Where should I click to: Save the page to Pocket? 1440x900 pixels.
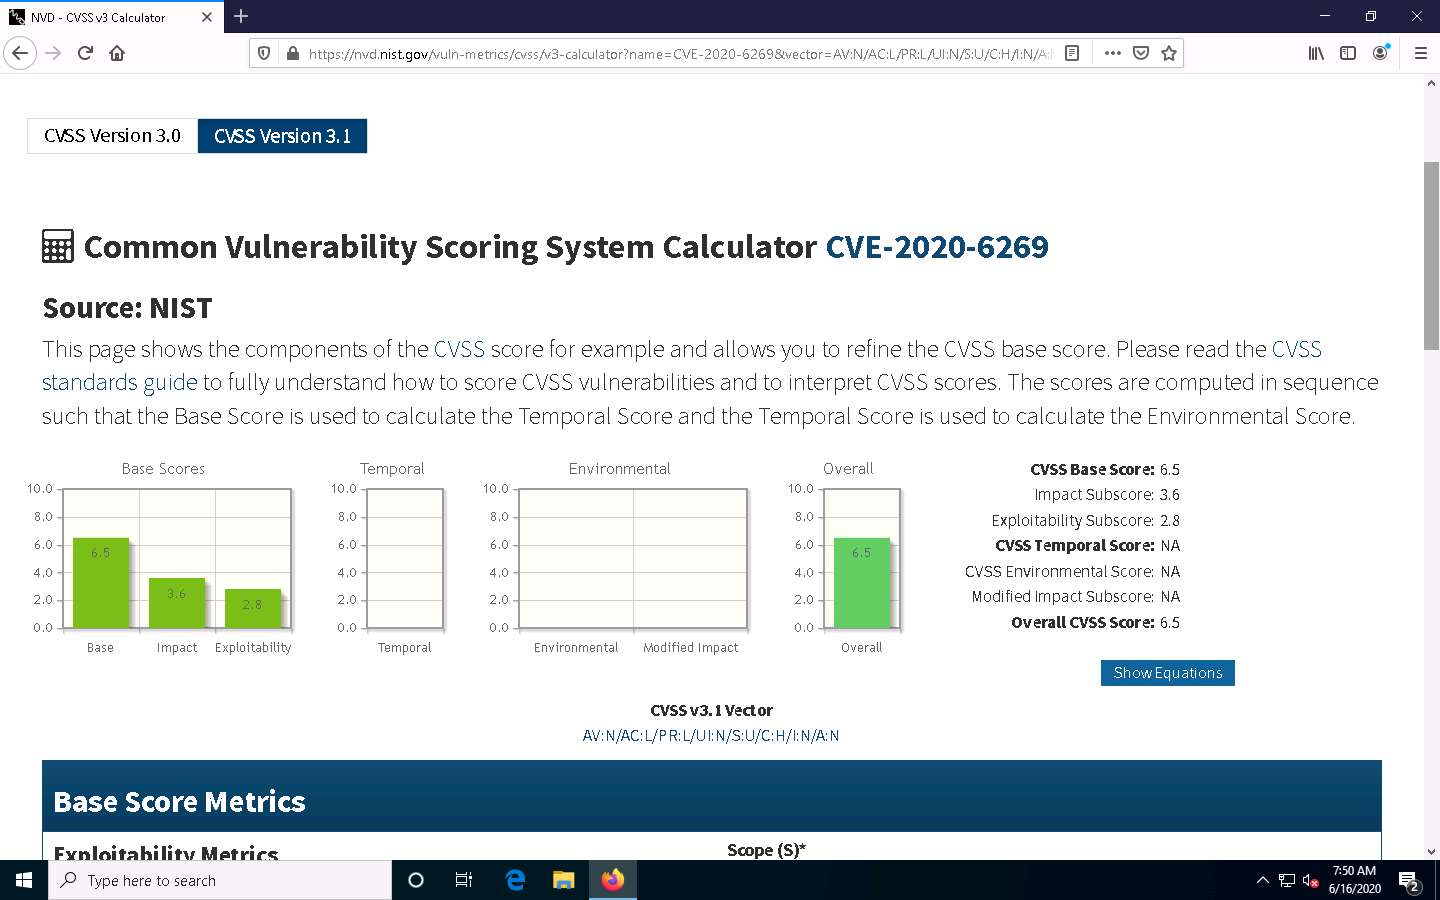pos(1140,53)
